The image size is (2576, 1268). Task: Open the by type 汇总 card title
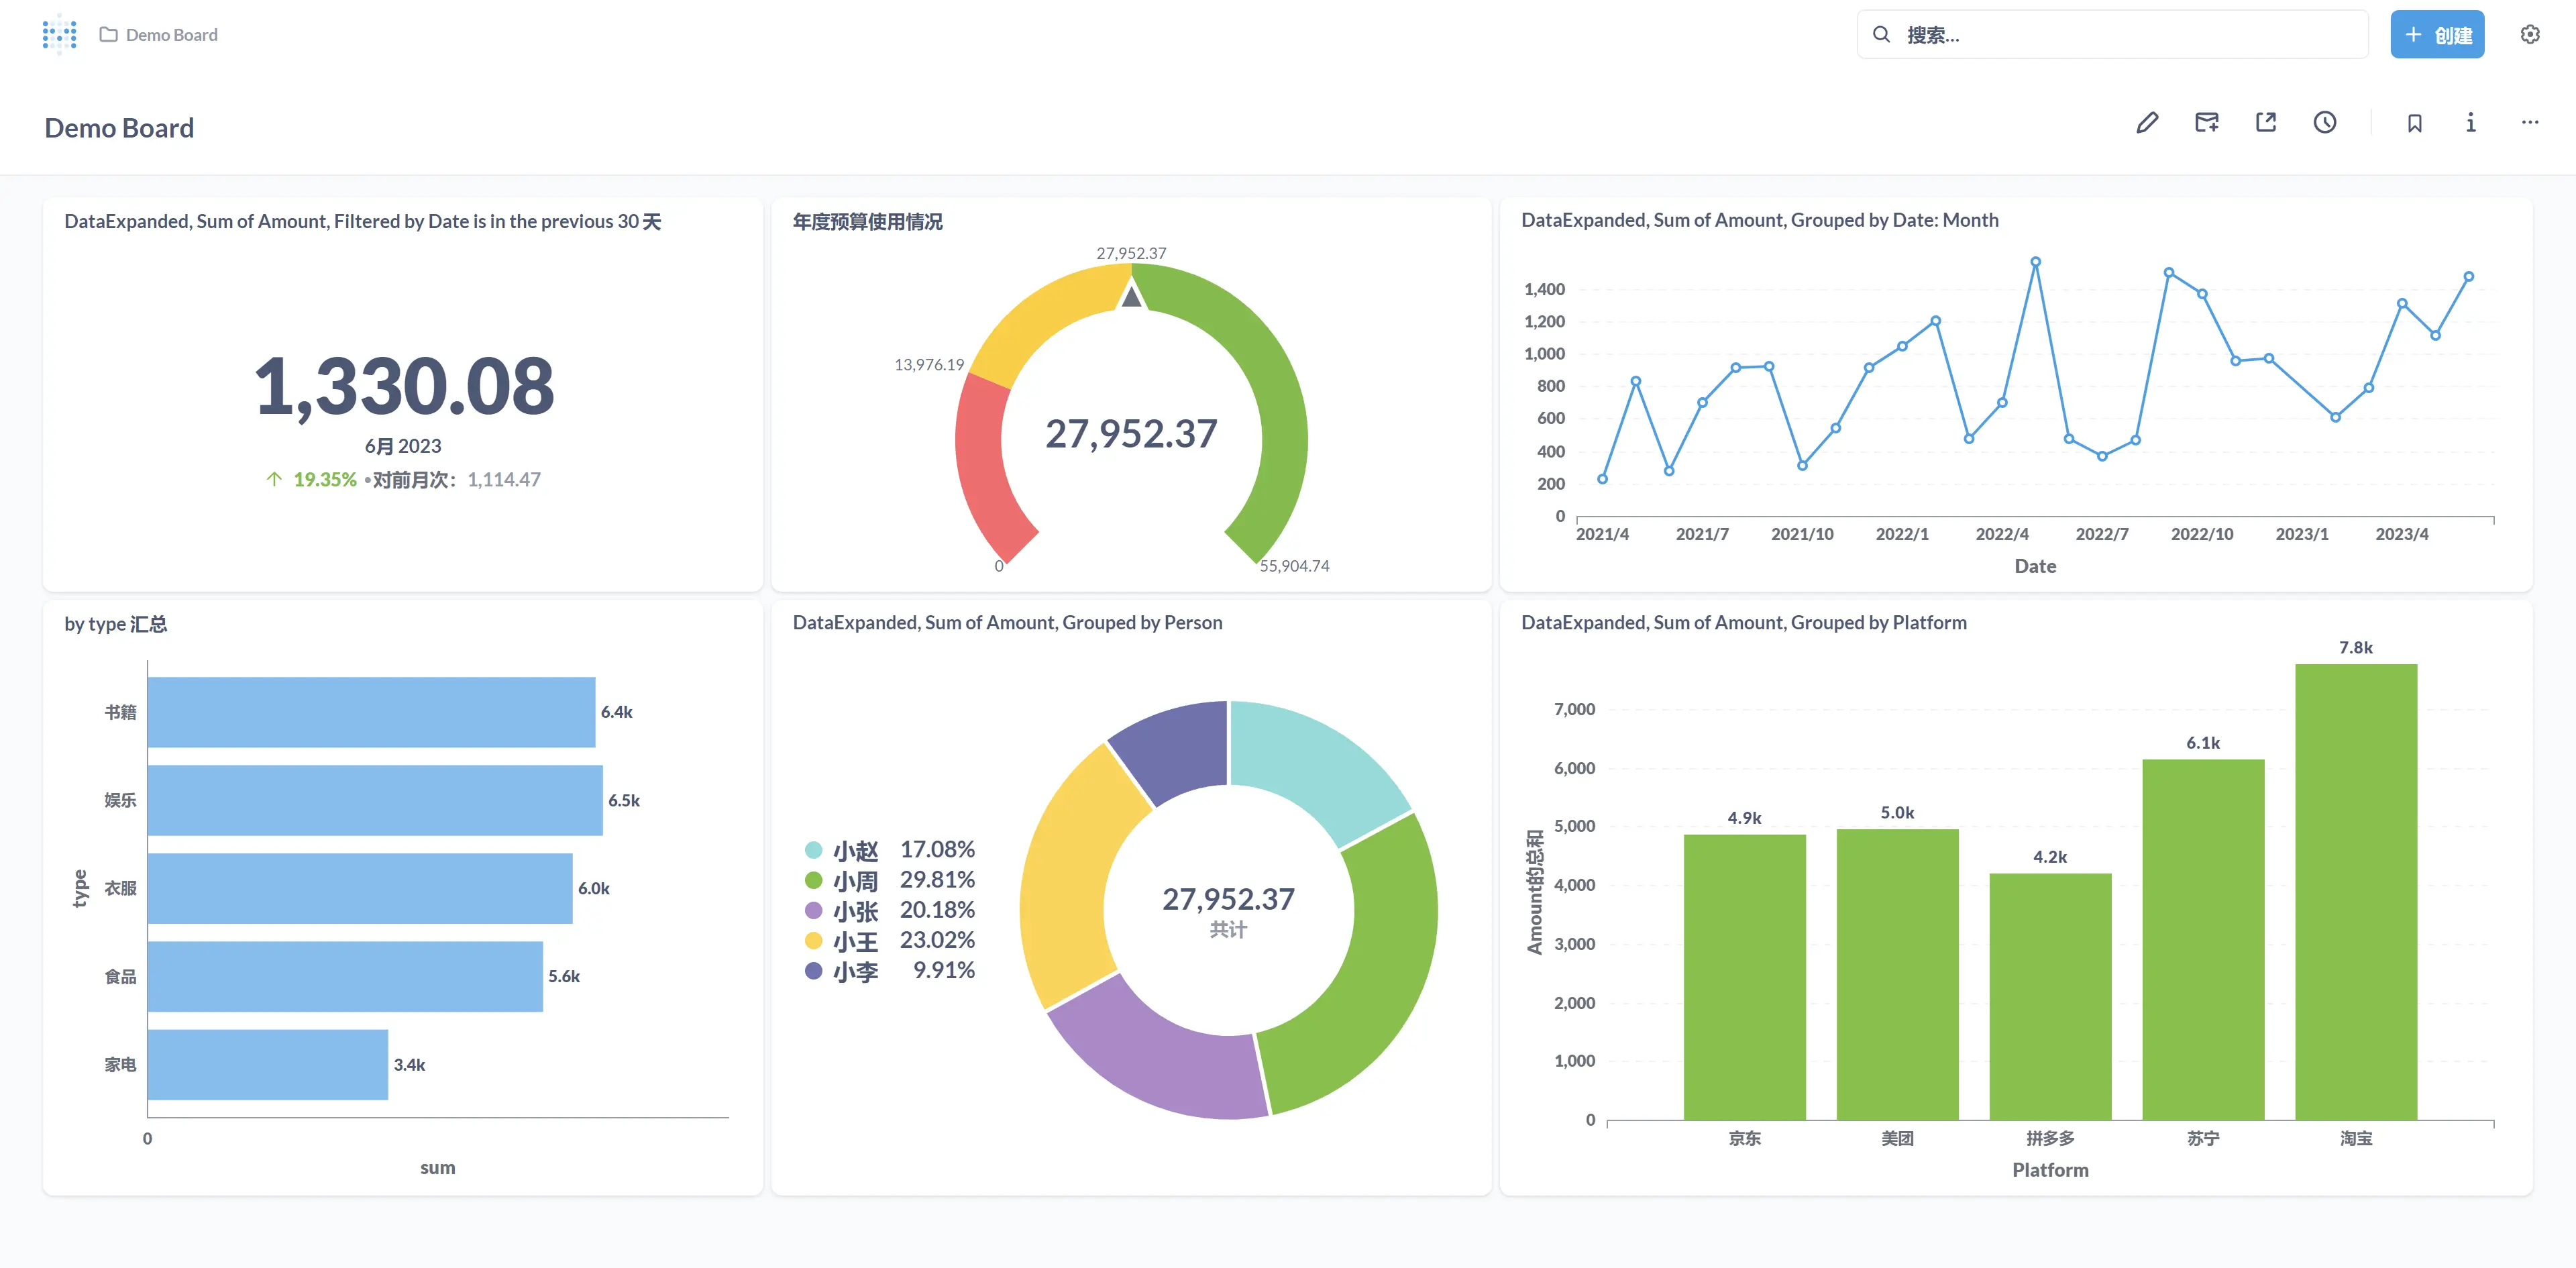116,624
